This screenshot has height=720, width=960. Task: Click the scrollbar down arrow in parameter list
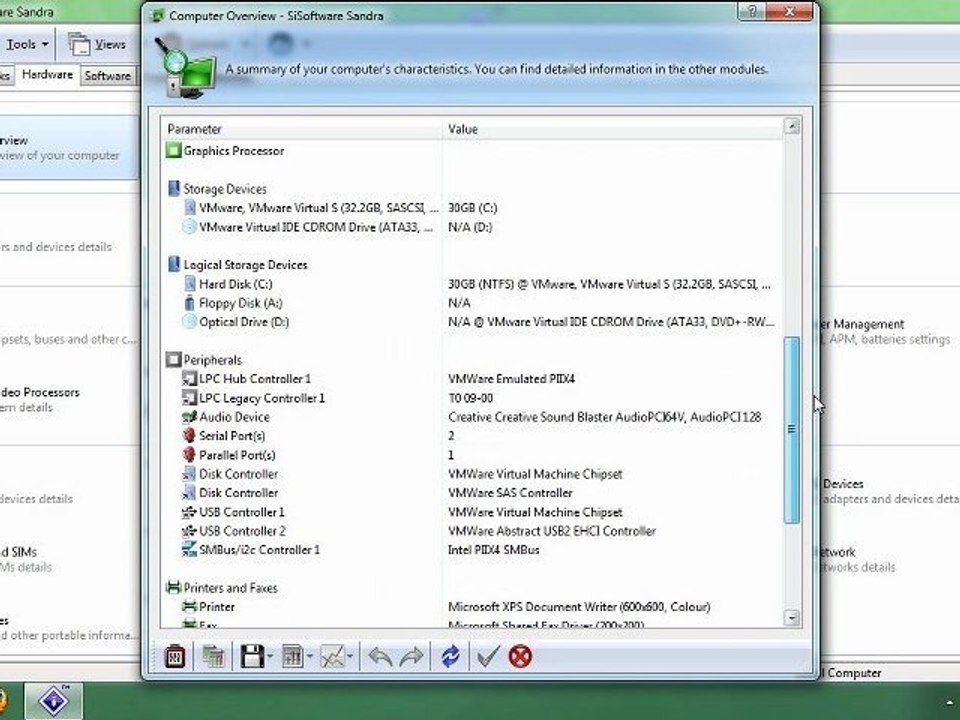(x=792, y=617)
